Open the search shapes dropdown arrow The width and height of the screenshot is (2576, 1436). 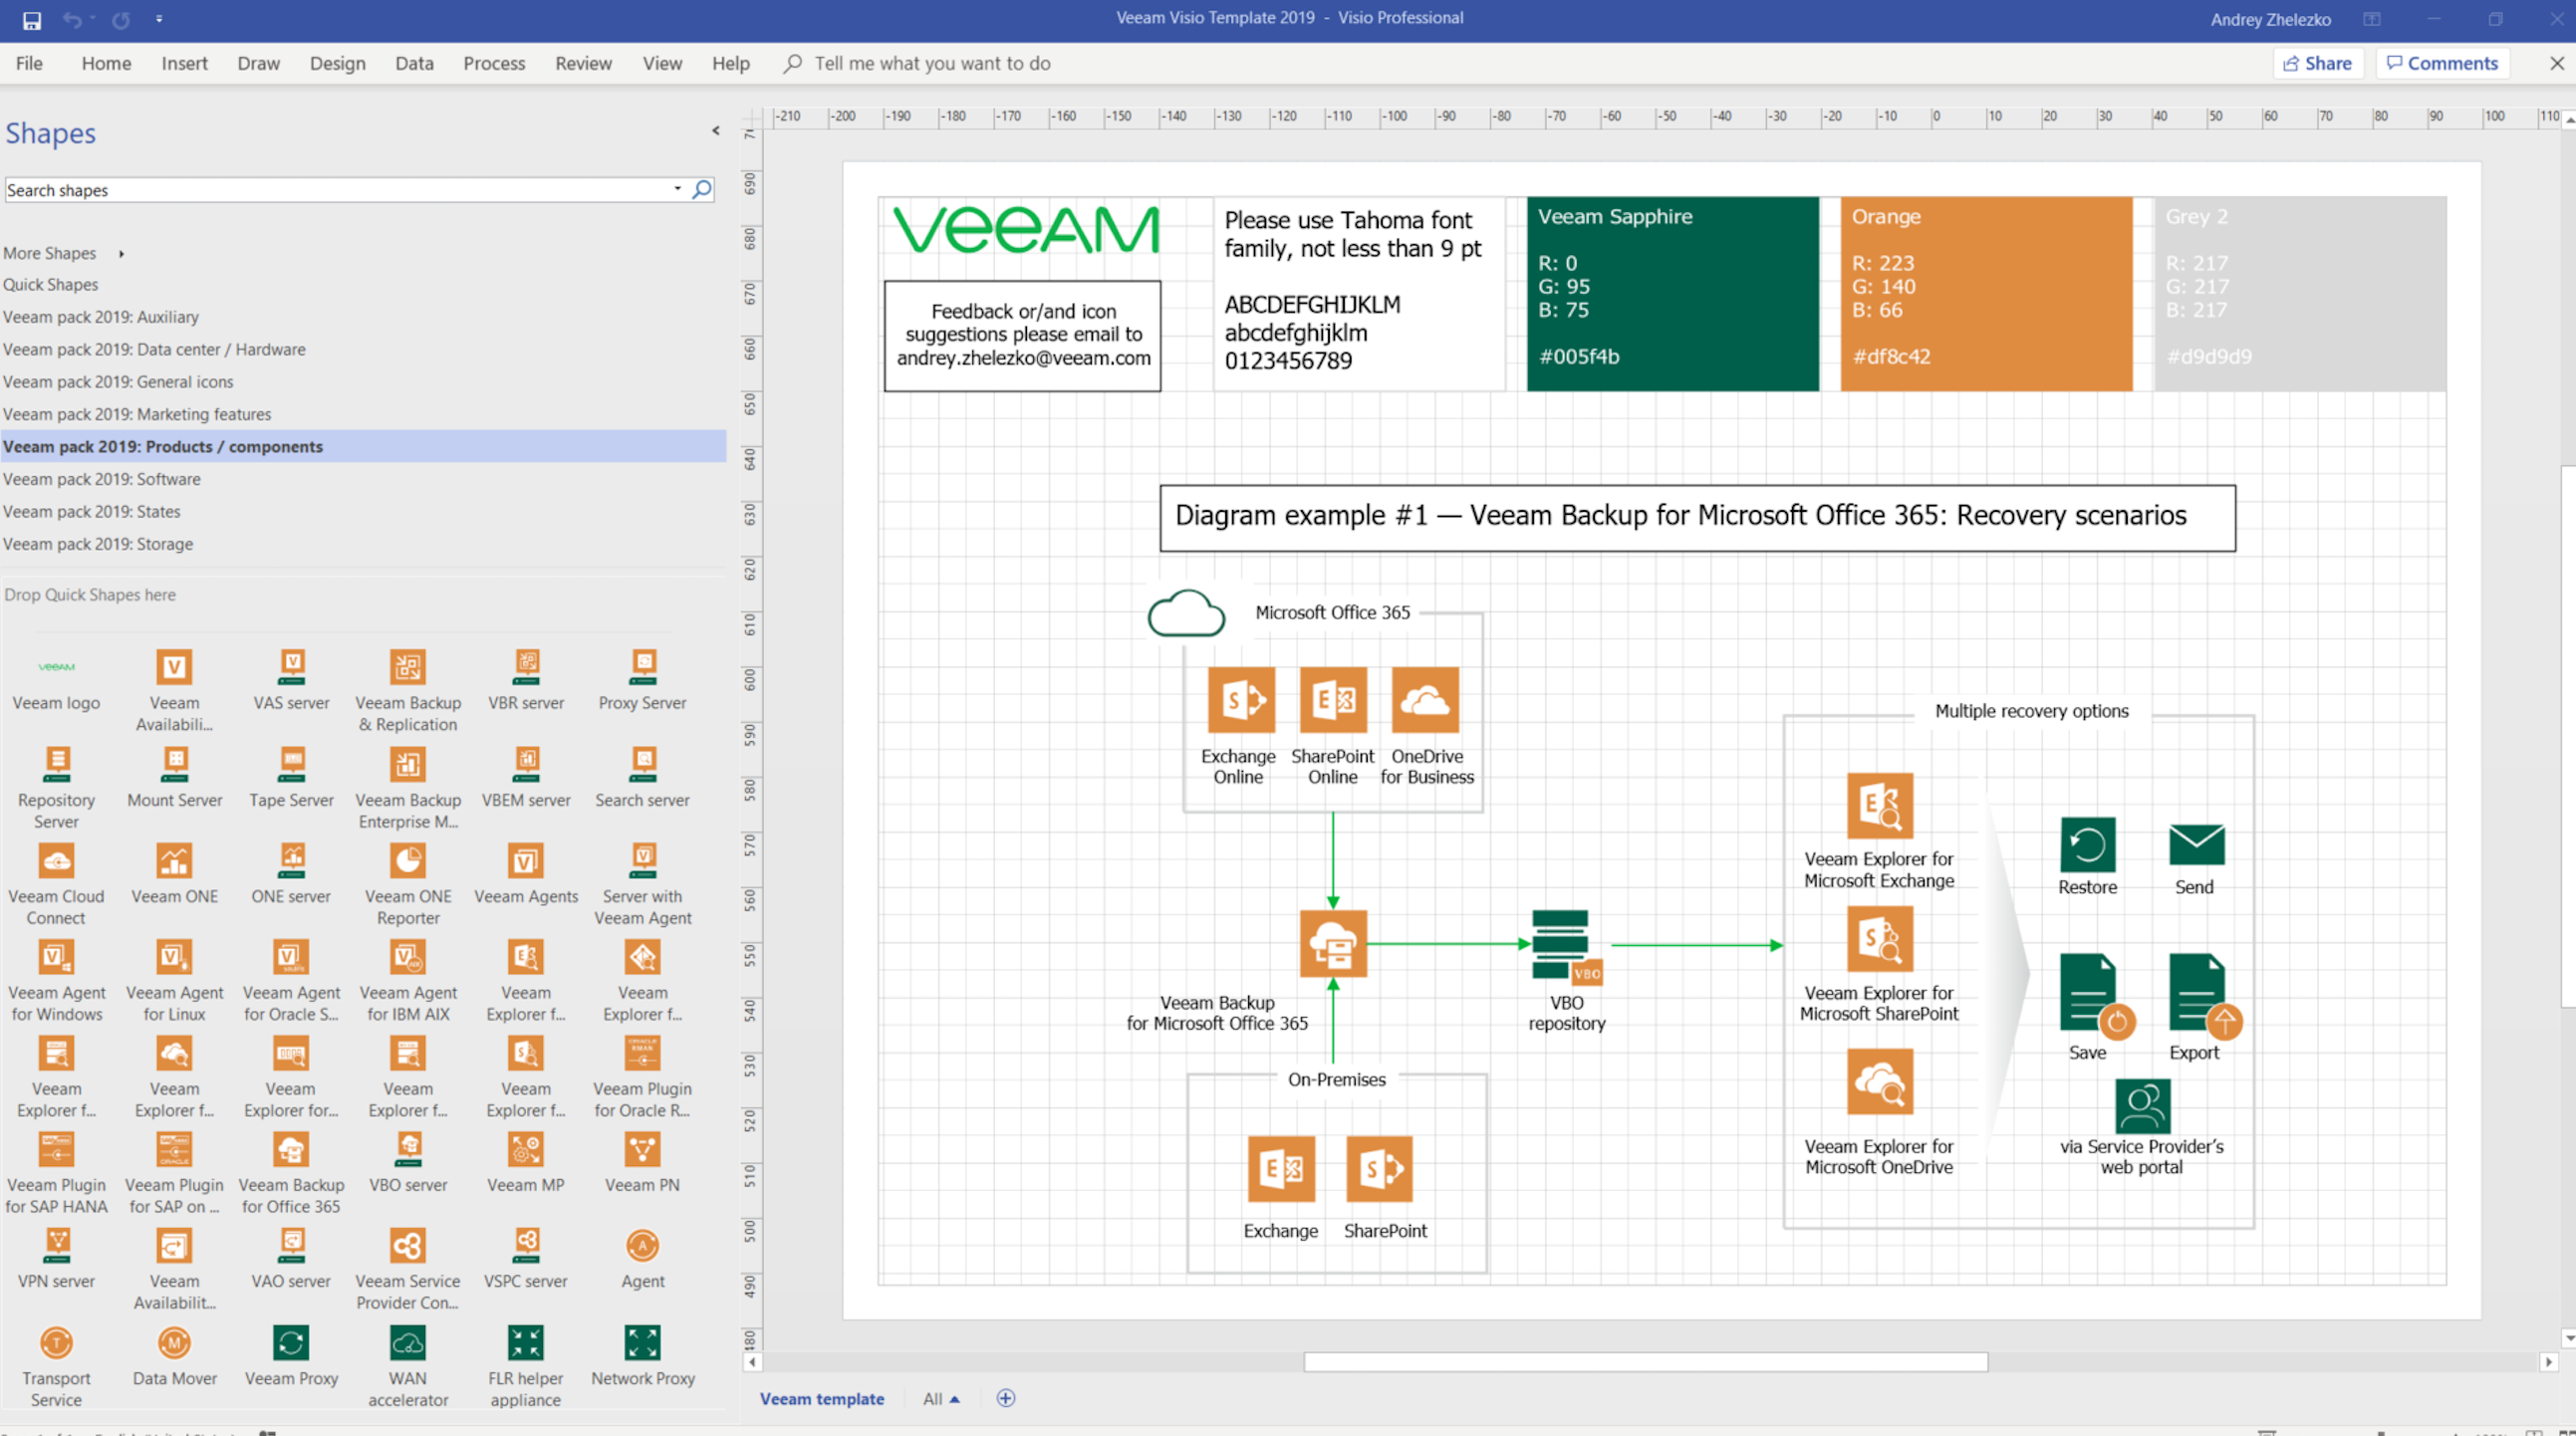[677, 189]
